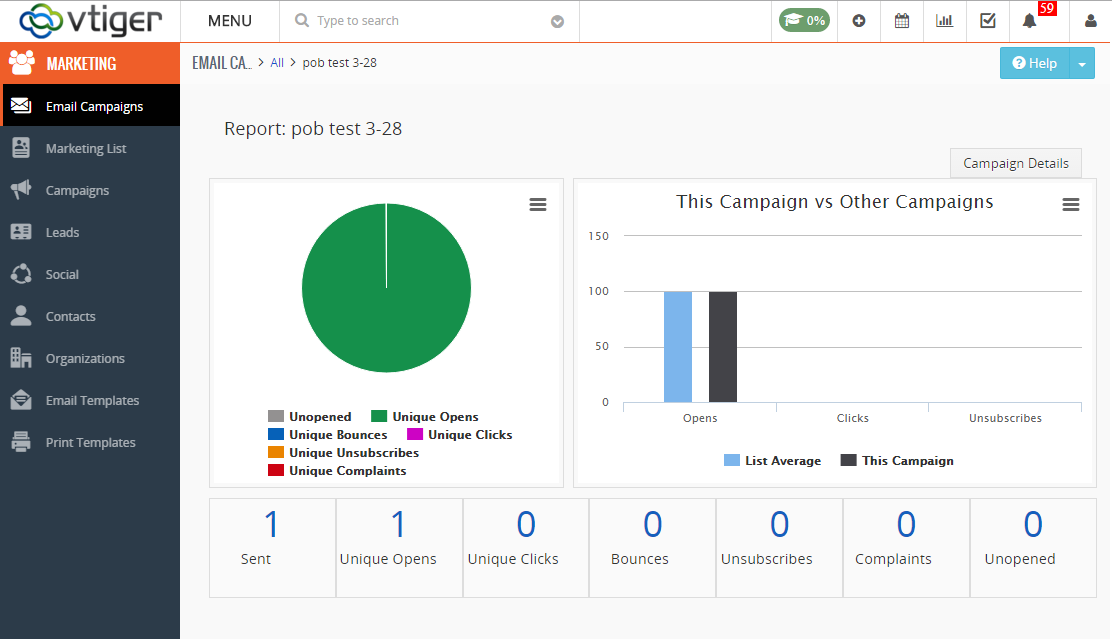Click the Campaign Details button
The image size is (1112, 639).
1016,163
